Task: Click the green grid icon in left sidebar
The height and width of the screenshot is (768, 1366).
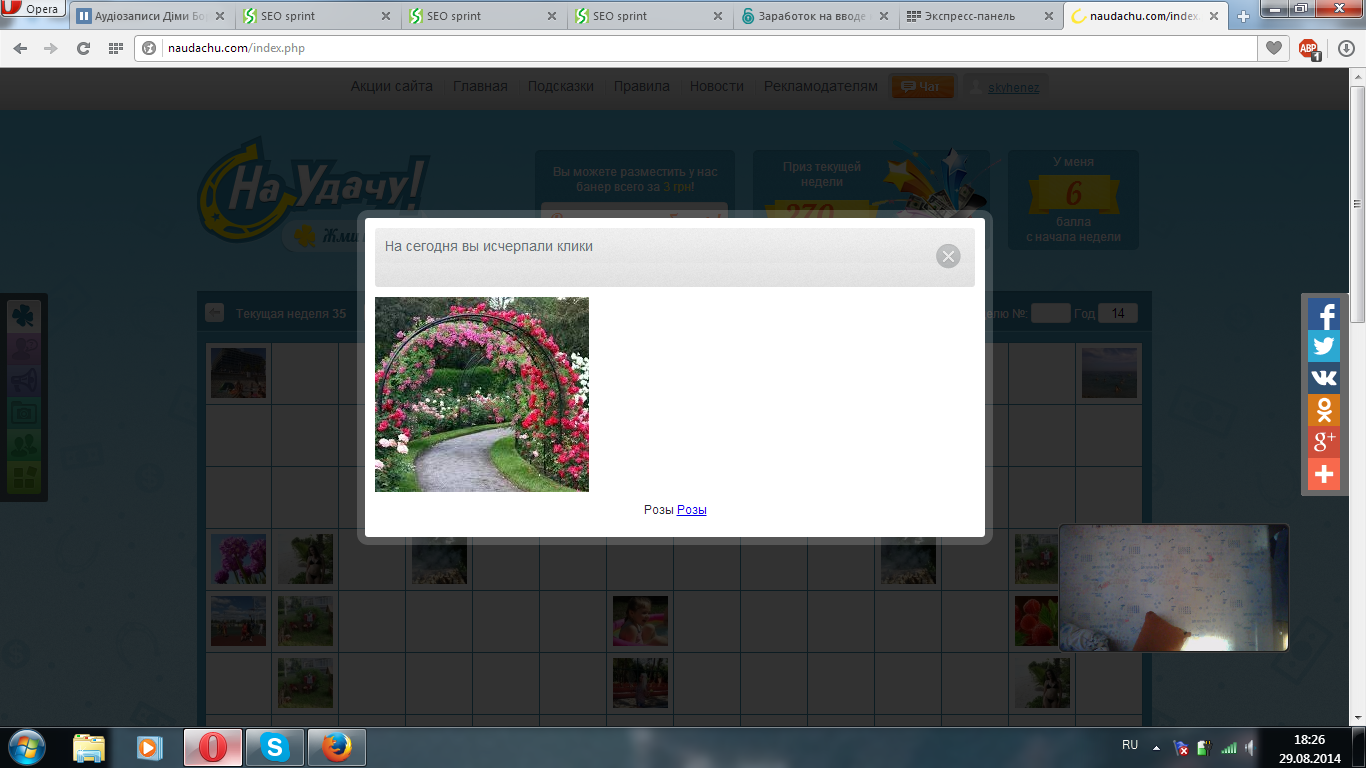Action: tap(24, 478)
